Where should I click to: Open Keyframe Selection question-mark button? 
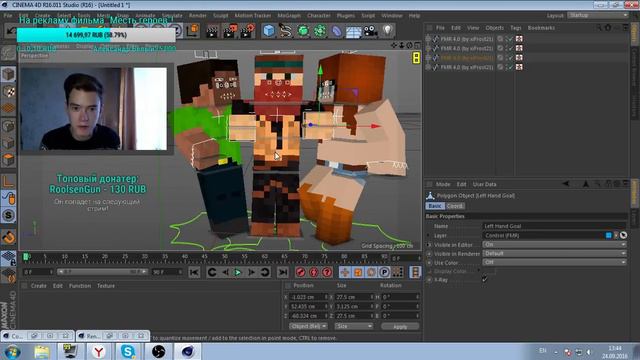[327, 272]
